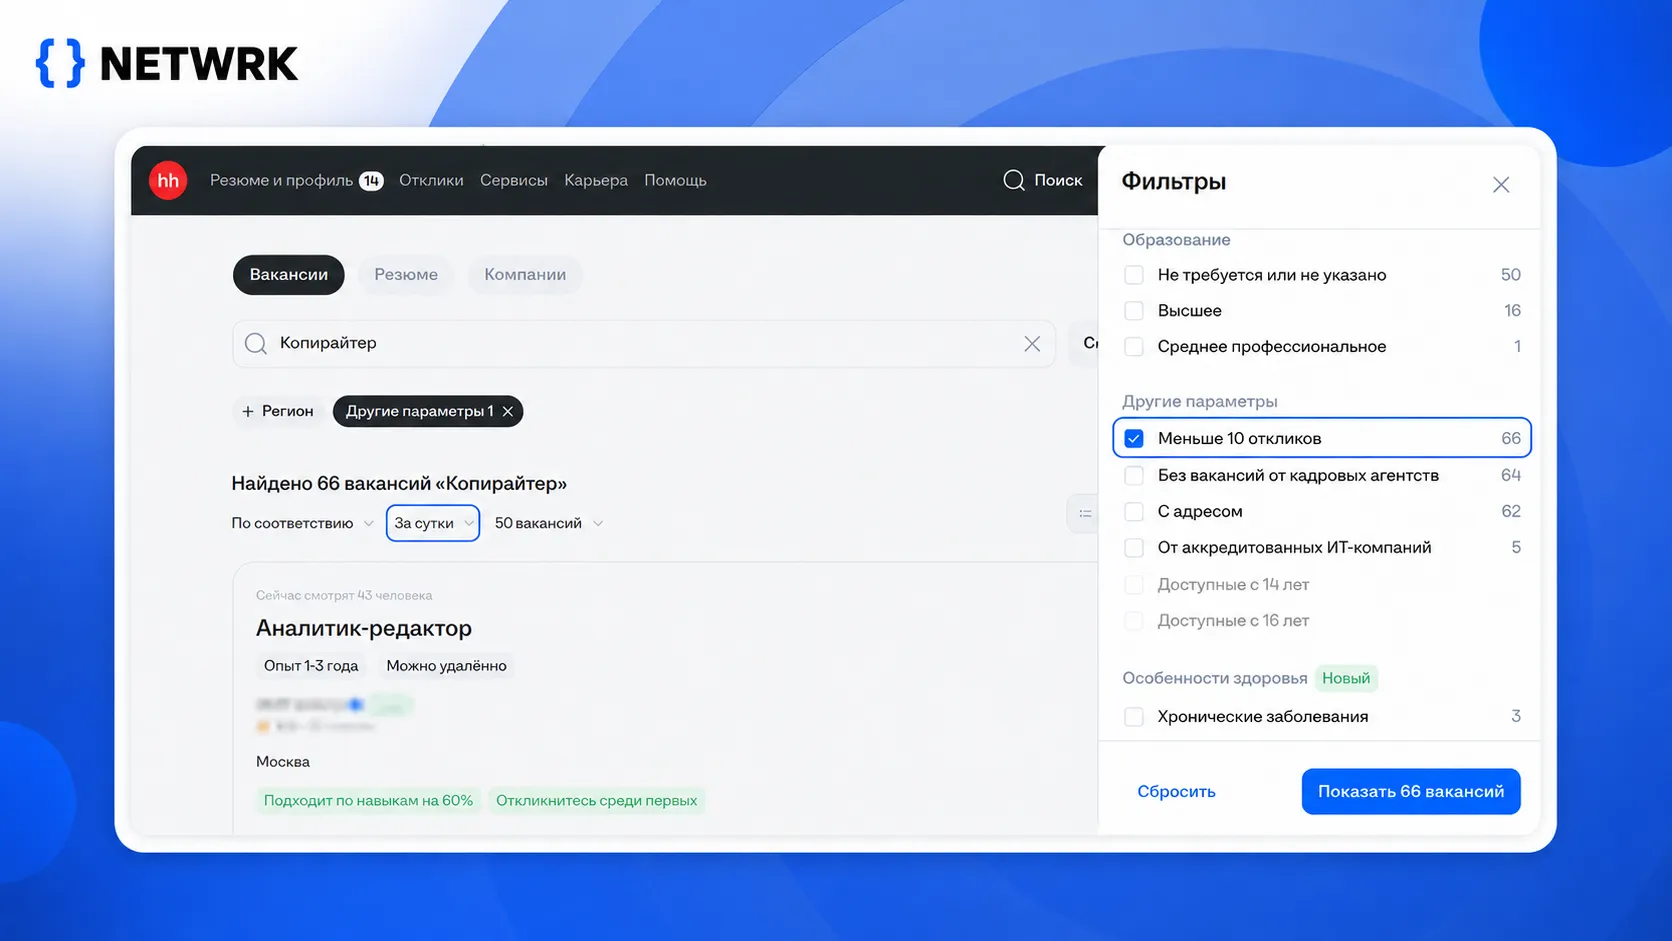This screenshot has height=941, width=1672.
Task: Check the С адресом filter
Action: (x=1134, y=512)
